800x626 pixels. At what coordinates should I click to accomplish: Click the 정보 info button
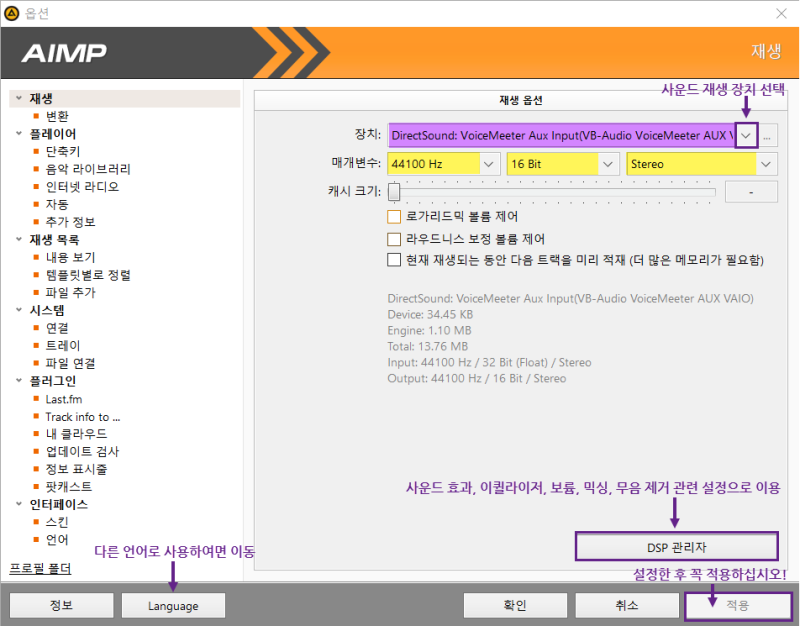click(x=61, y=605)
